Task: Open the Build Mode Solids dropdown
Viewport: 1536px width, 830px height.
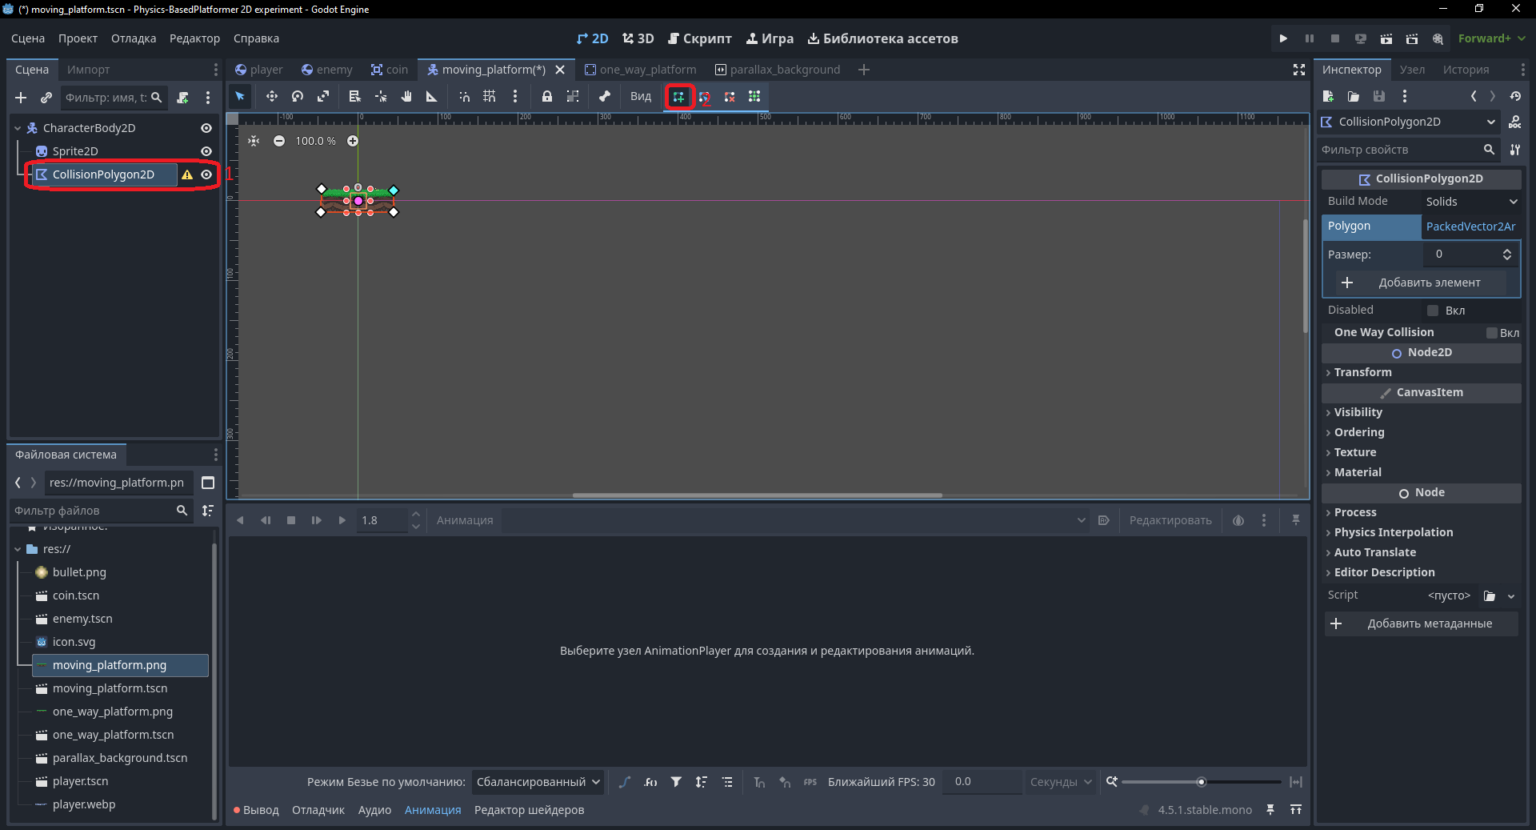Action: tap(1471, 202)
